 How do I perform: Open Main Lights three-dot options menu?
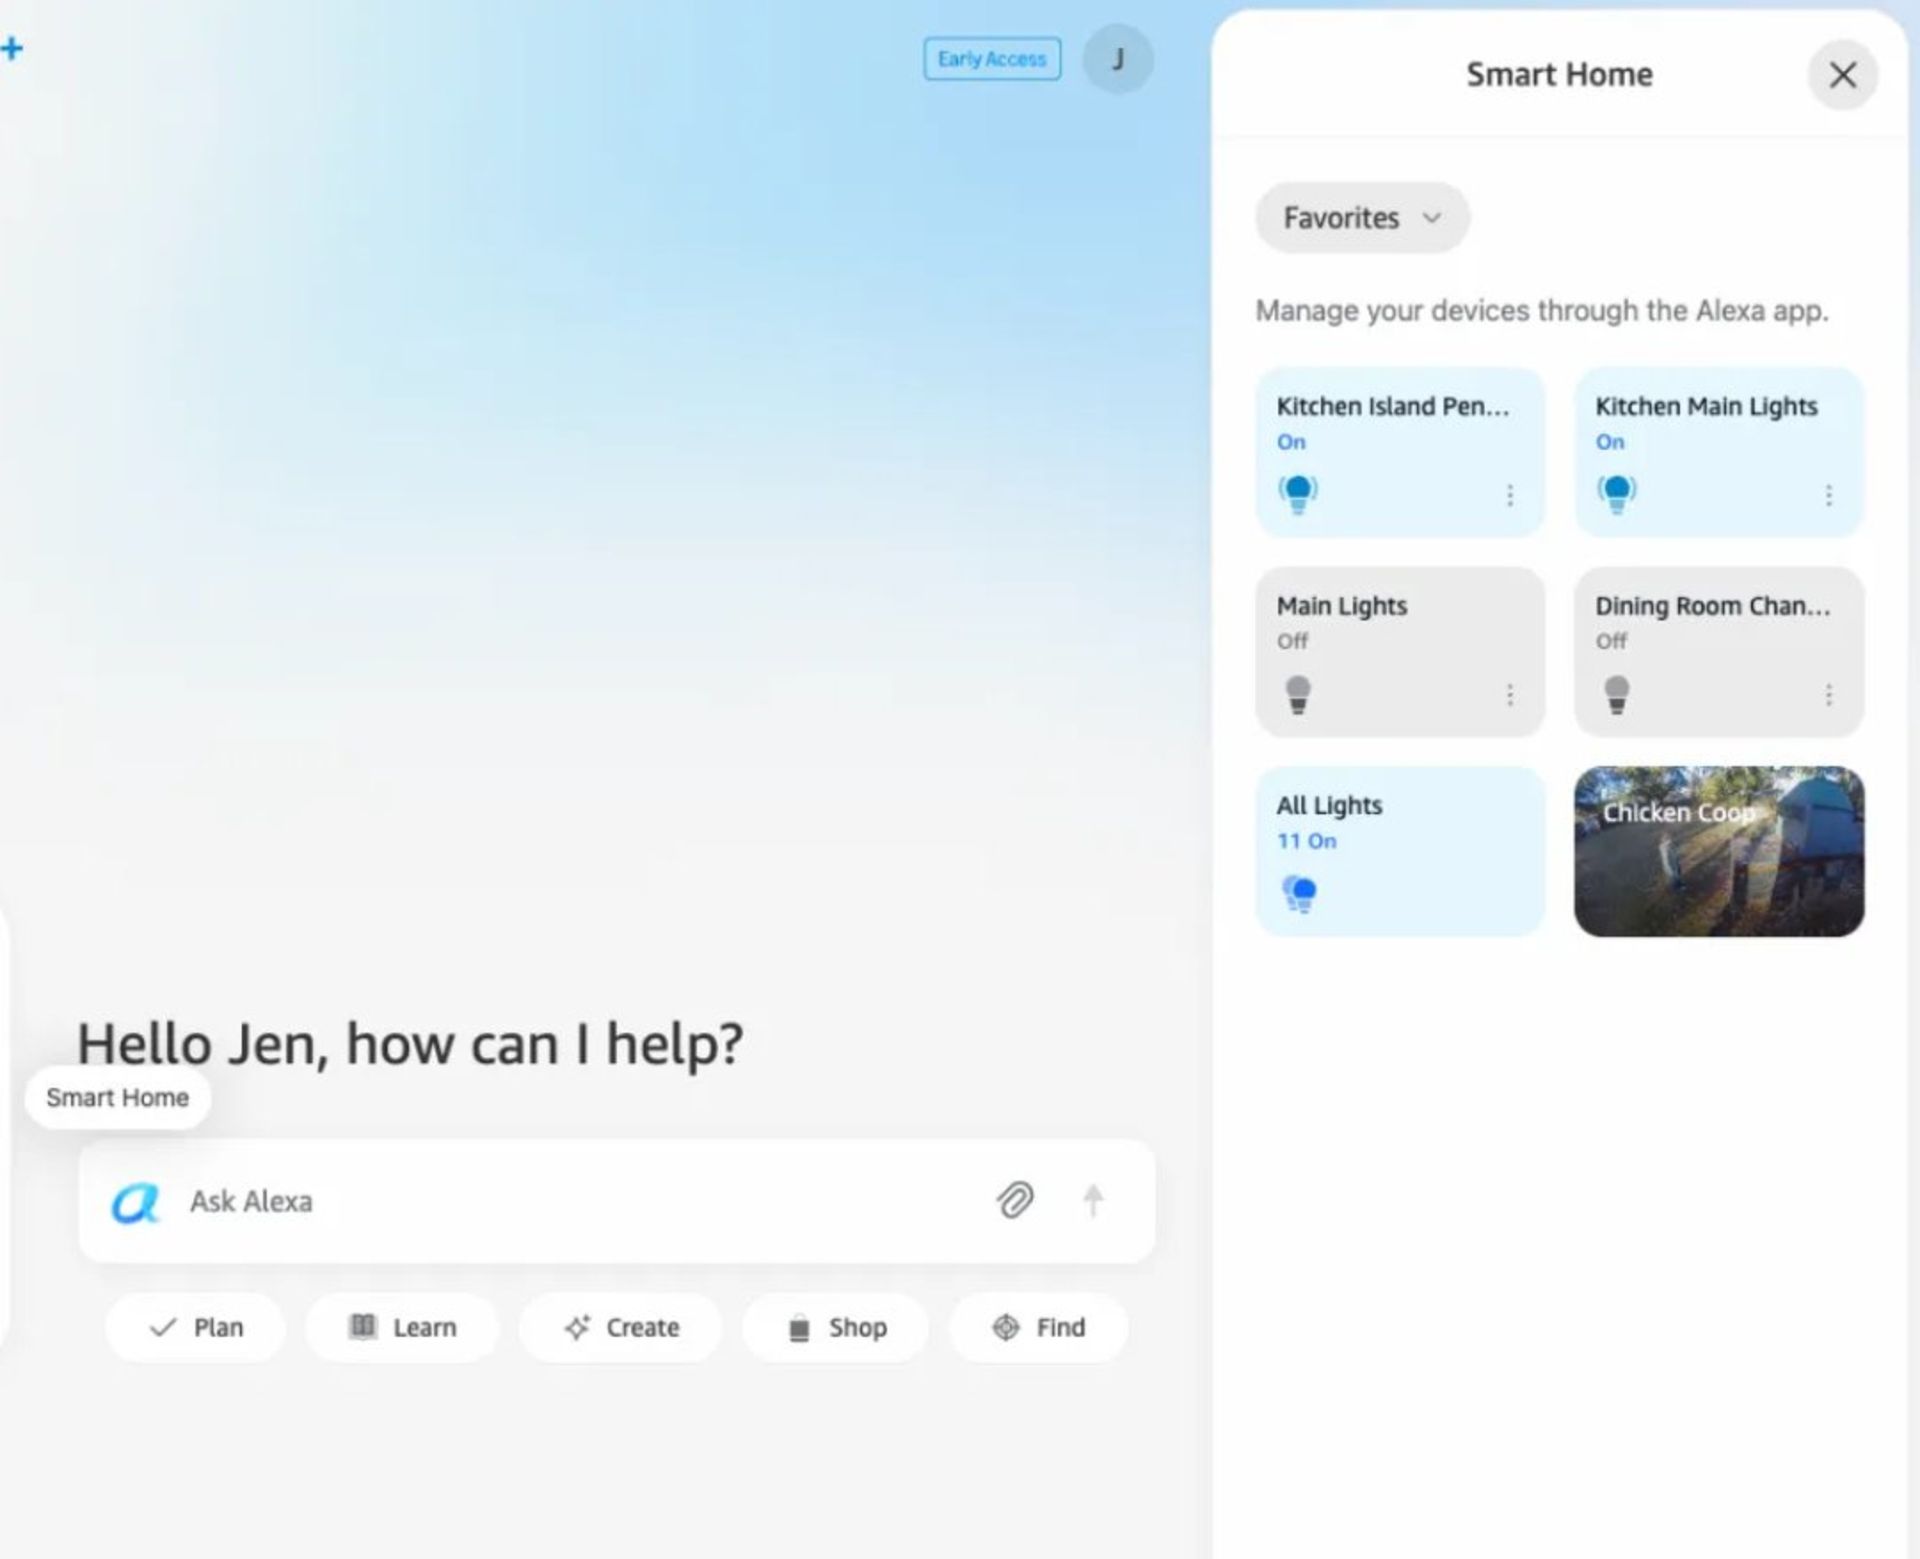pos(1509,695)
